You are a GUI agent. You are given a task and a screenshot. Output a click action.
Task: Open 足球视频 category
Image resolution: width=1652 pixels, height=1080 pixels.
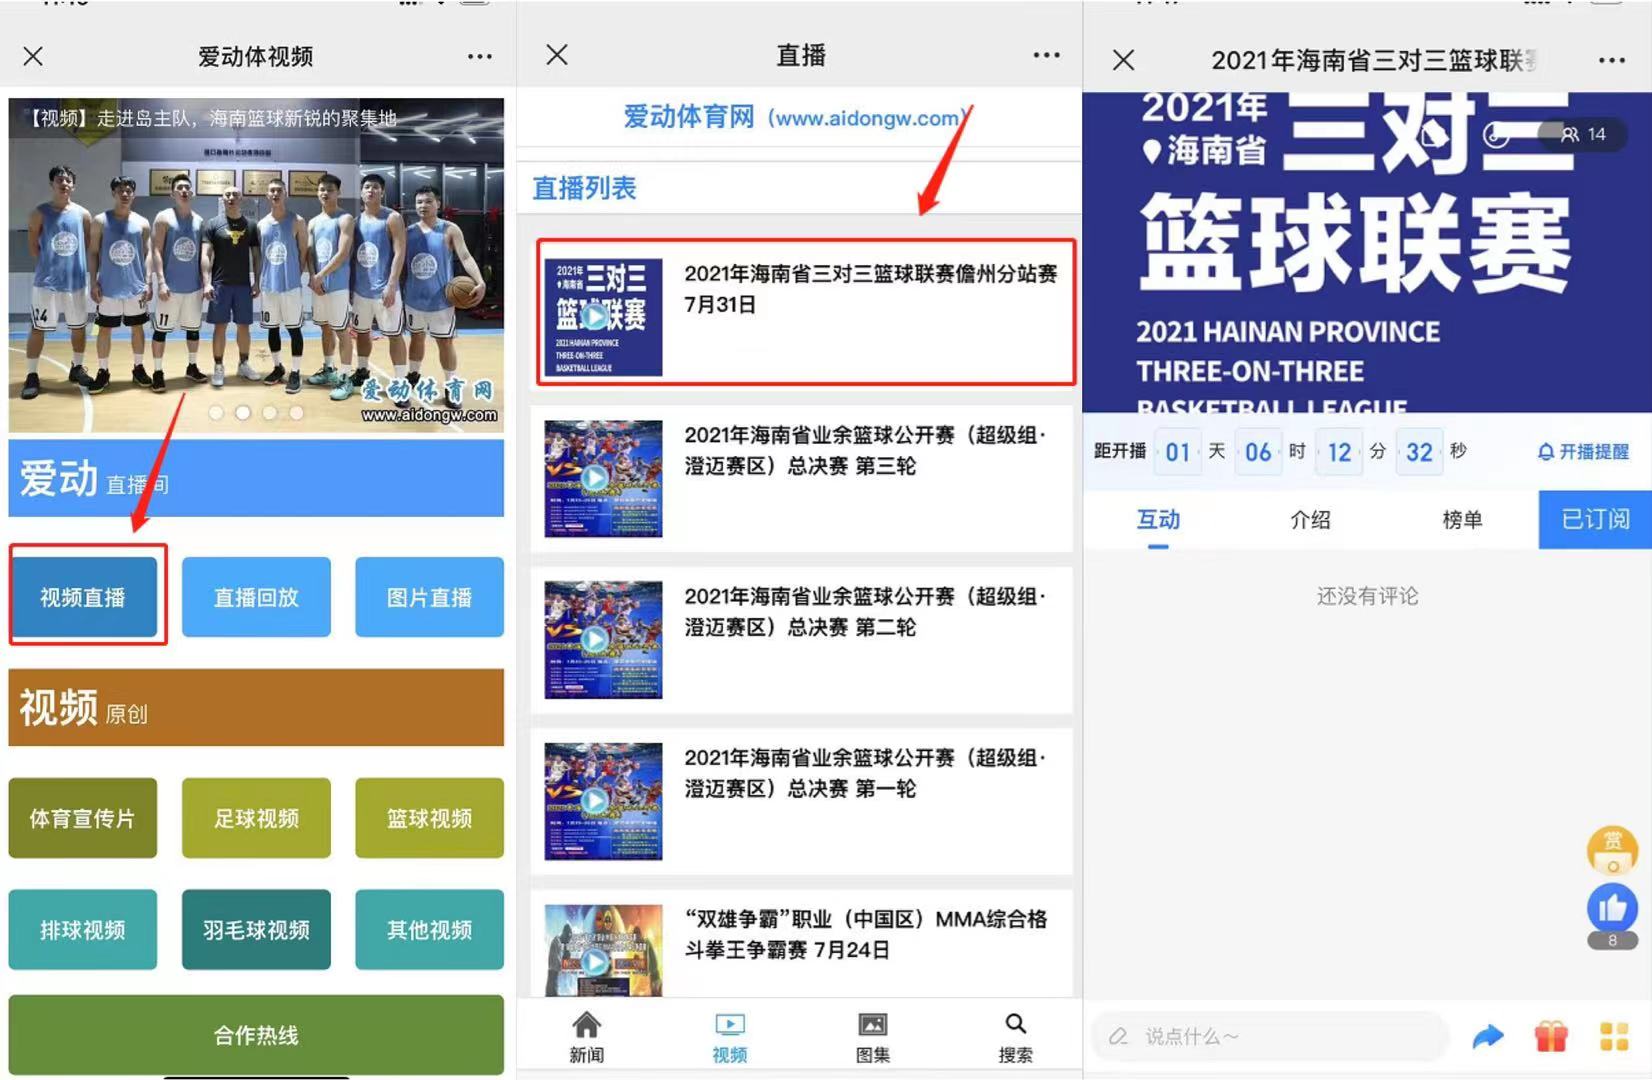tap(256, 818)
